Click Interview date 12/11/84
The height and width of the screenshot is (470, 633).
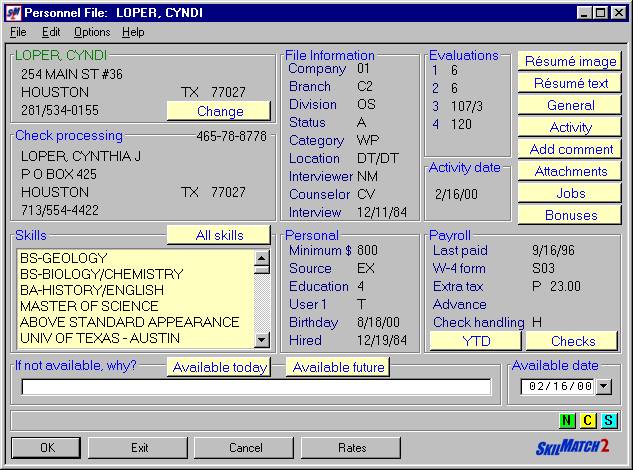tap(382, 212)
